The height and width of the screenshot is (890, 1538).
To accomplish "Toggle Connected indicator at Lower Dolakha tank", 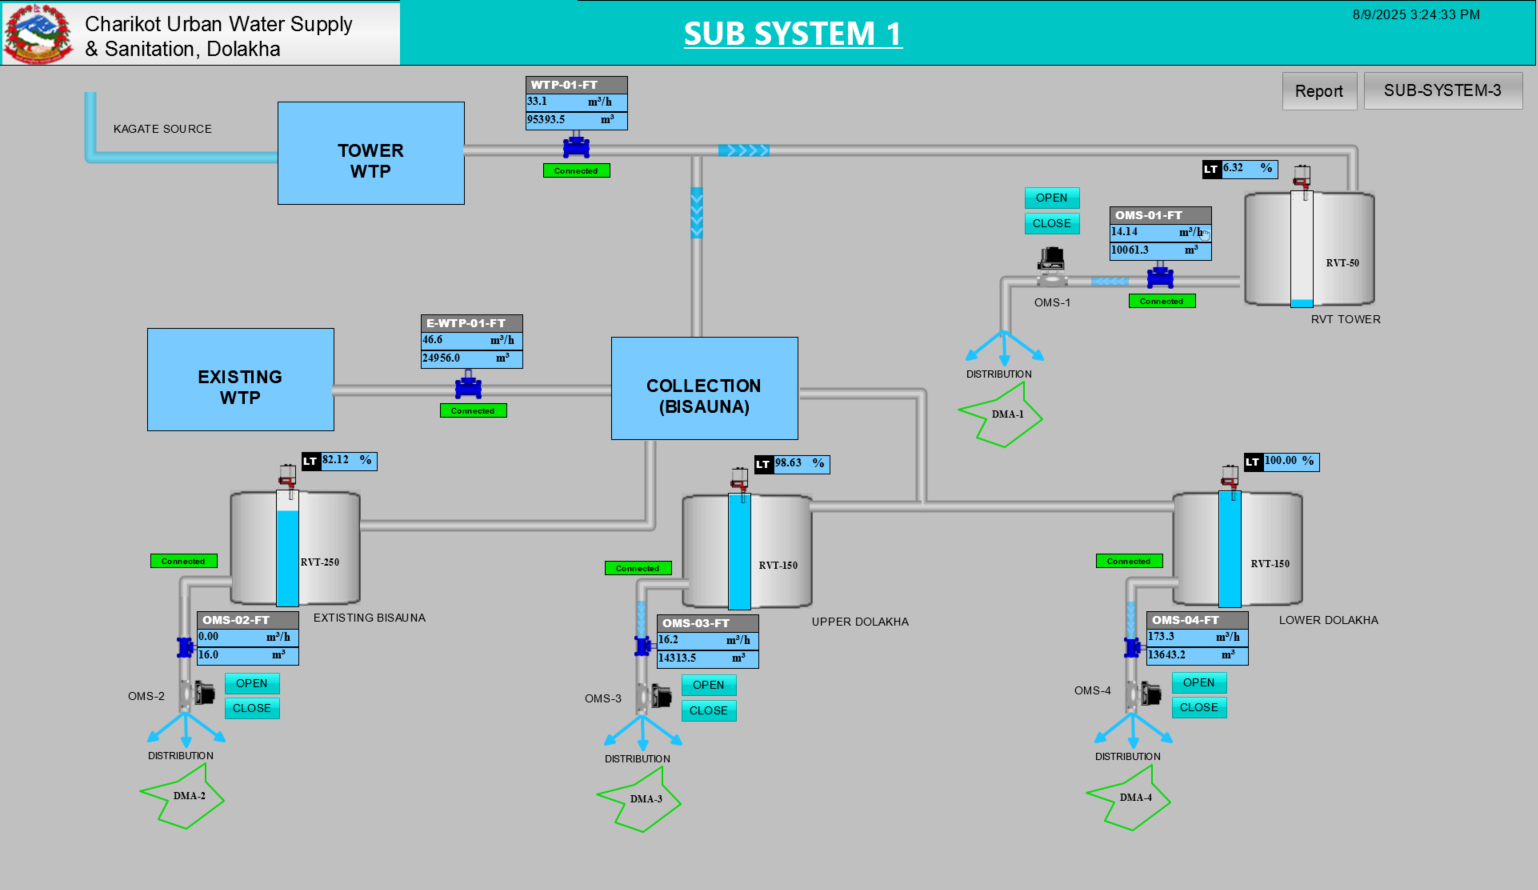I will pos(1128,561).
